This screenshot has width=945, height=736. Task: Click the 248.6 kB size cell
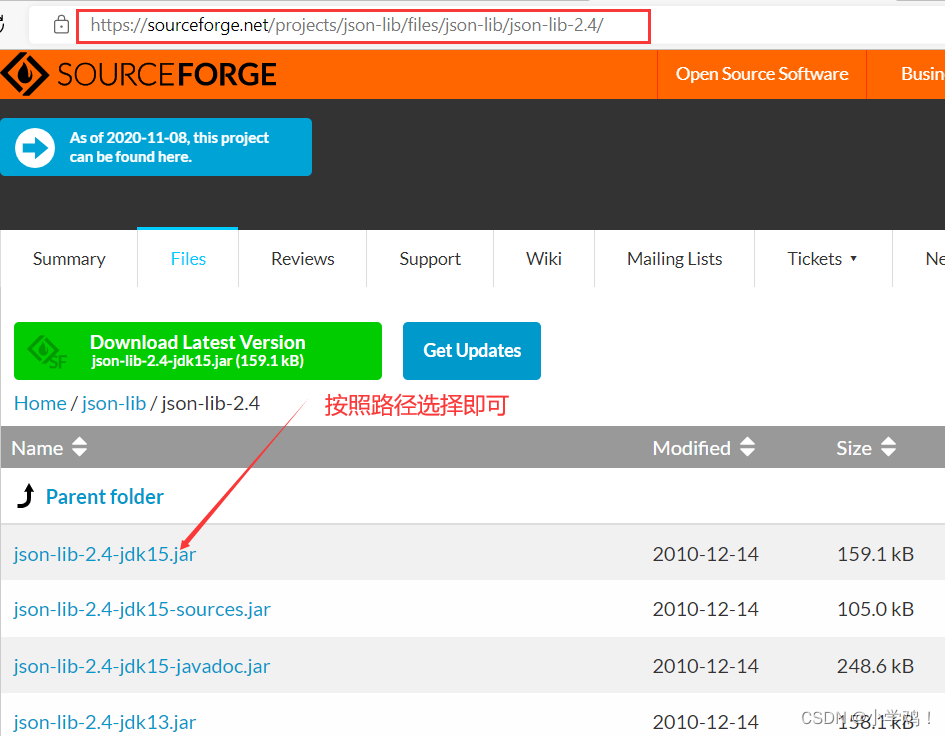click(x=875, y=666)
